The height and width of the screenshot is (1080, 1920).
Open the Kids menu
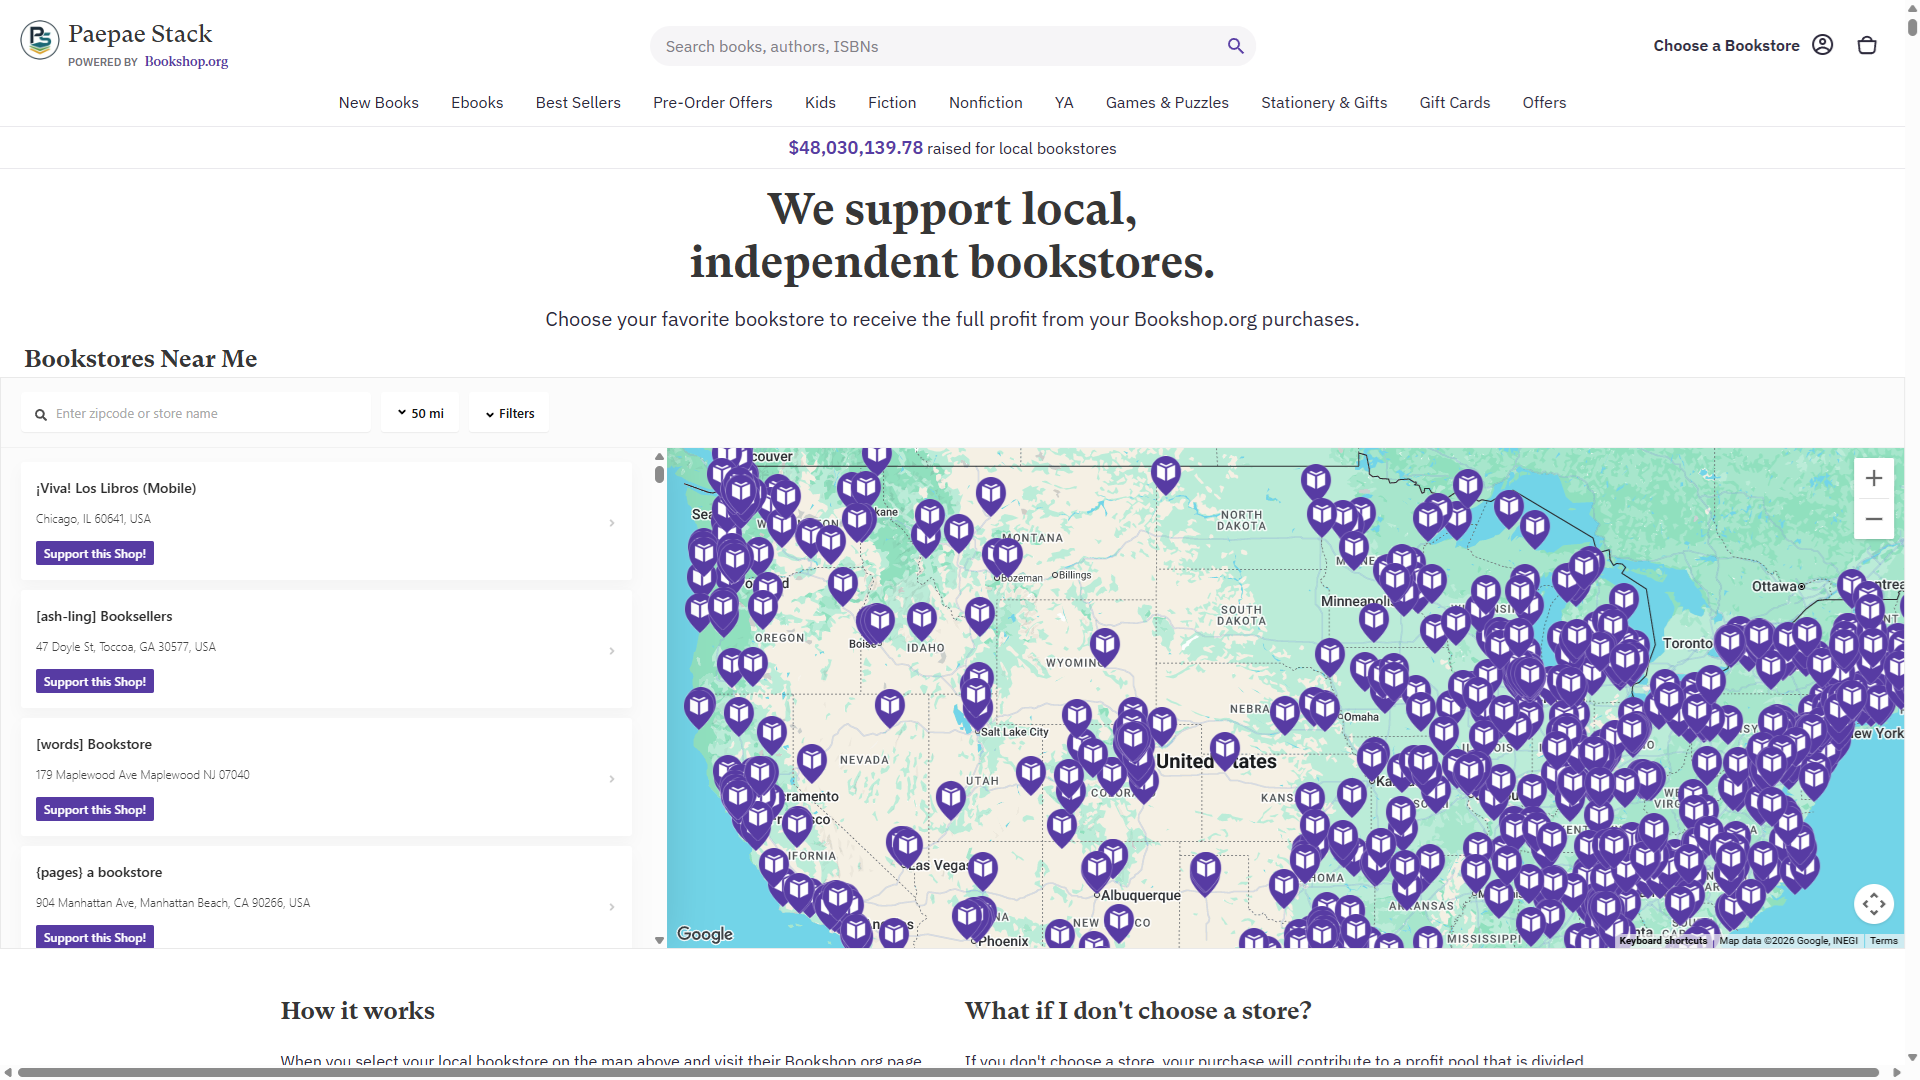820,103
